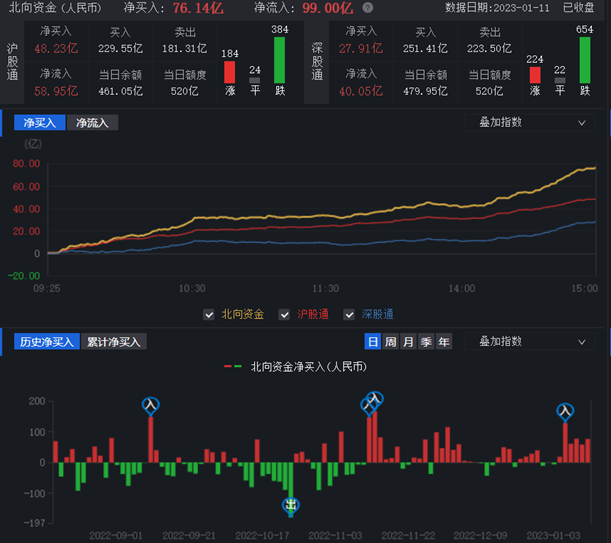Click the 入 marker near 2023-01-03
This screenshot has width=611, height=543.
(565, 410)
